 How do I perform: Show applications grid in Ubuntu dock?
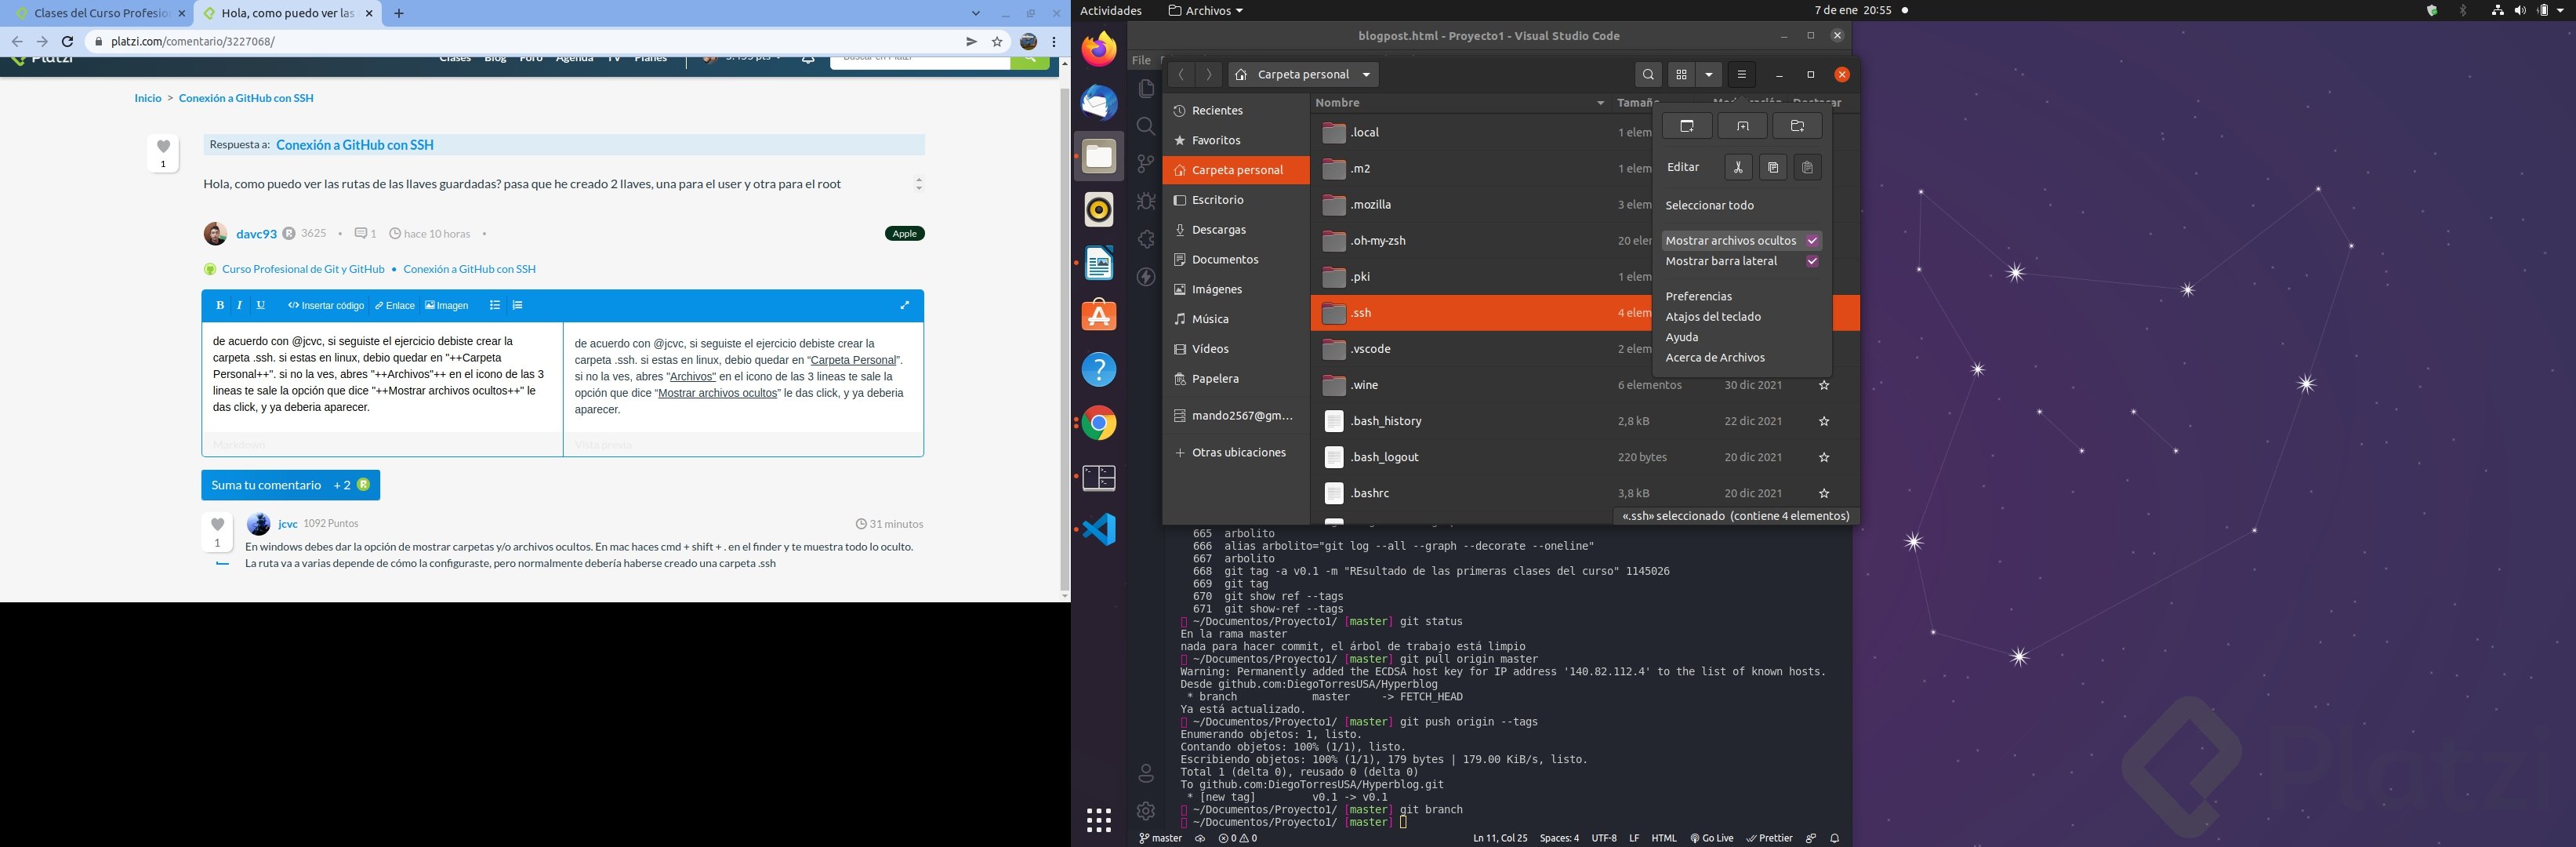click(x=1099, y=821)
